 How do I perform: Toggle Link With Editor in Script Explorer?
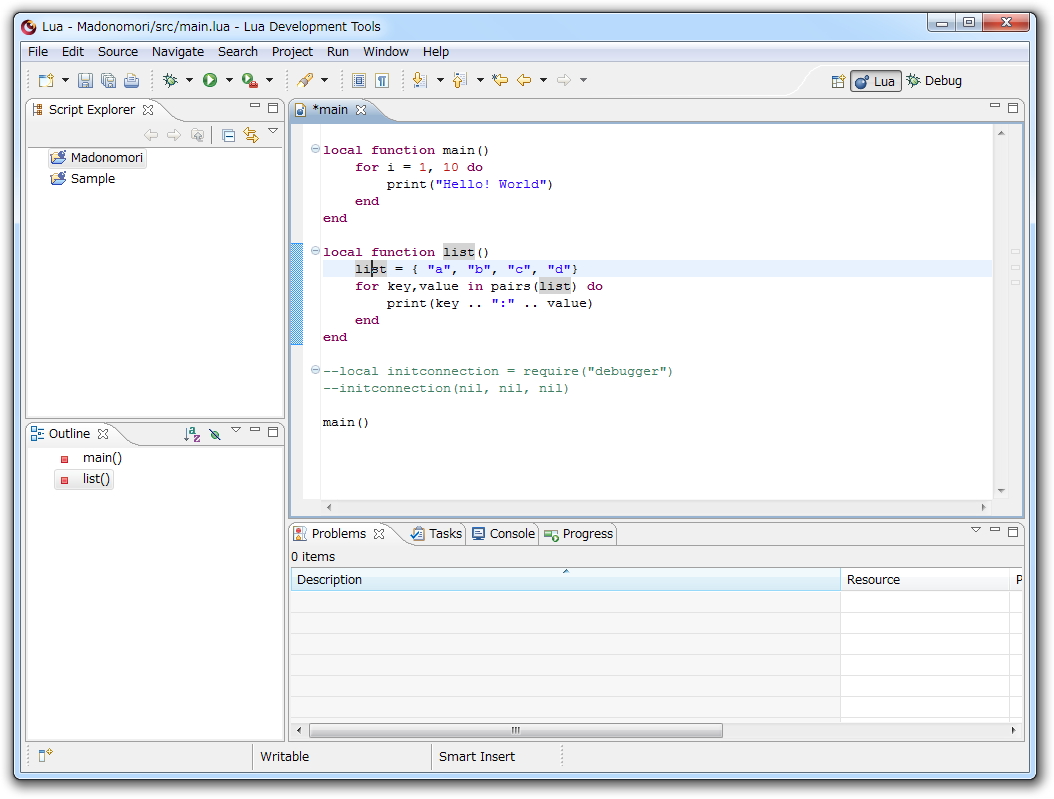251,136
